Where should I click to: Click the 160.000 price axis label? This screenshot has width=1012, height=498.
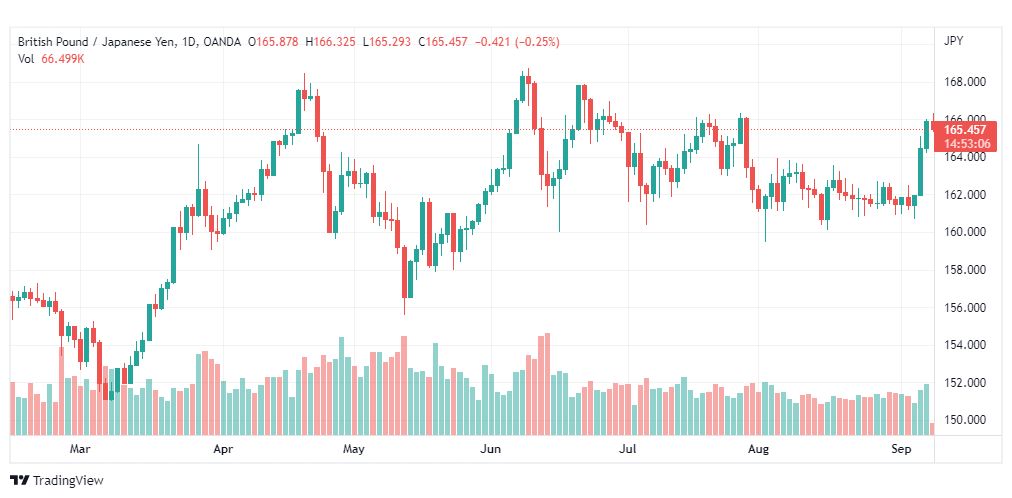point(960,232)
